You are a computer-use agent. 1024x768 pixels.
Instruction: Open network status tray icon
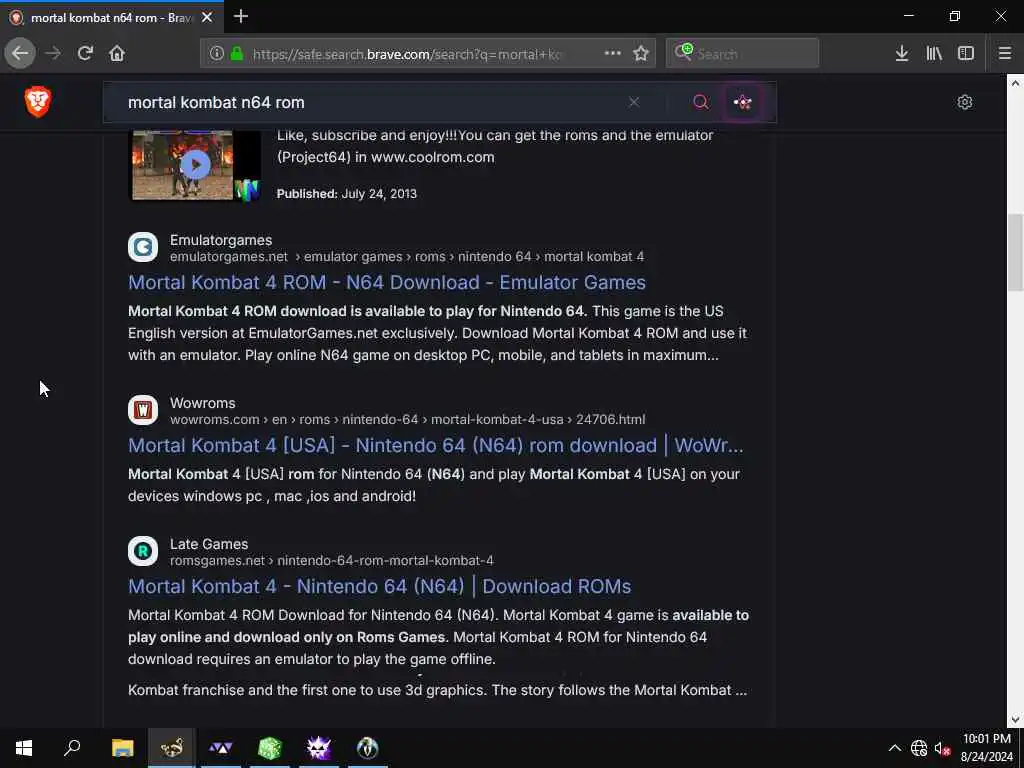[x=919, y=748]
